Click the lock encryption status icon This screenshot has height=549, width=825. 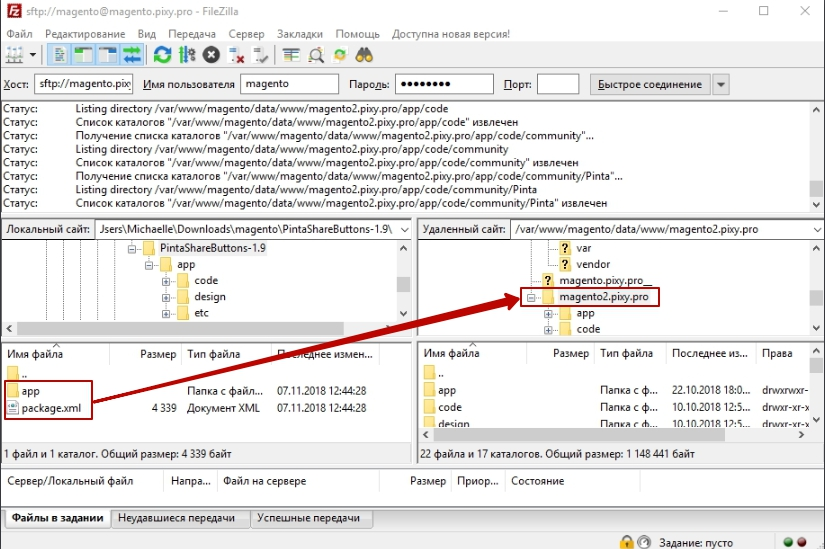tap(626, 542)
